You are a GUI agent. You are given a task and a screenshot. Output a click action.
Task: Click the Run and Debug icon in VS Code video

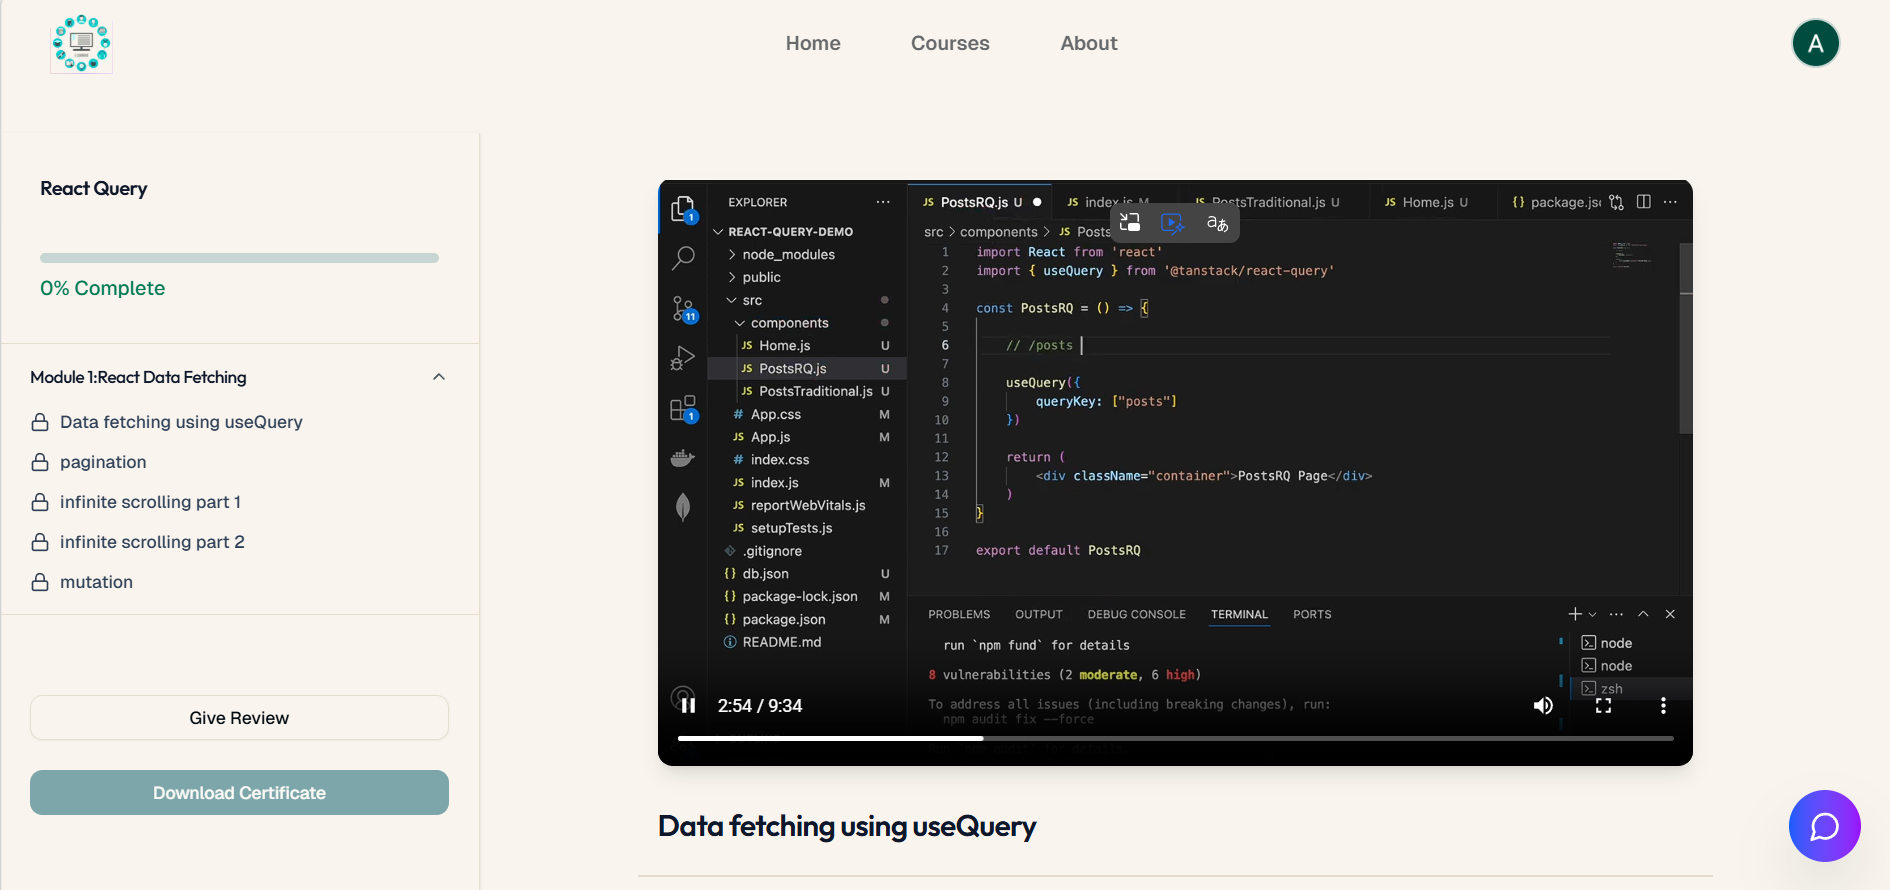click(683, 358)
